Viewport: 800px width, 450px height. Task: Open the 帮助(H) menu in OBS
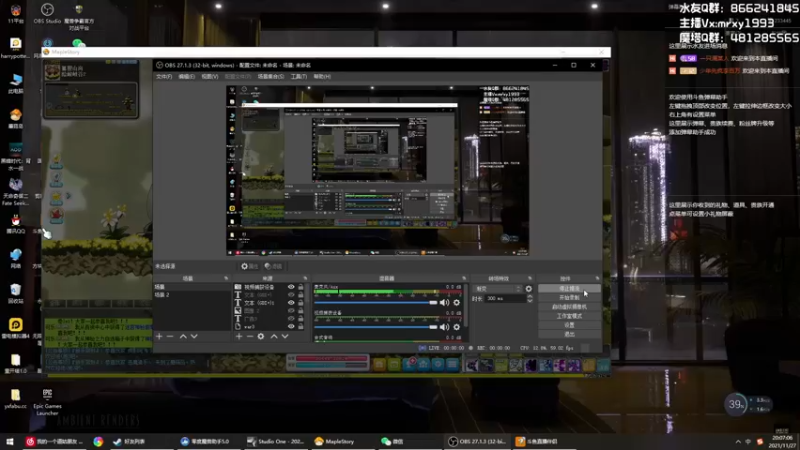click(x=322, y=77)
